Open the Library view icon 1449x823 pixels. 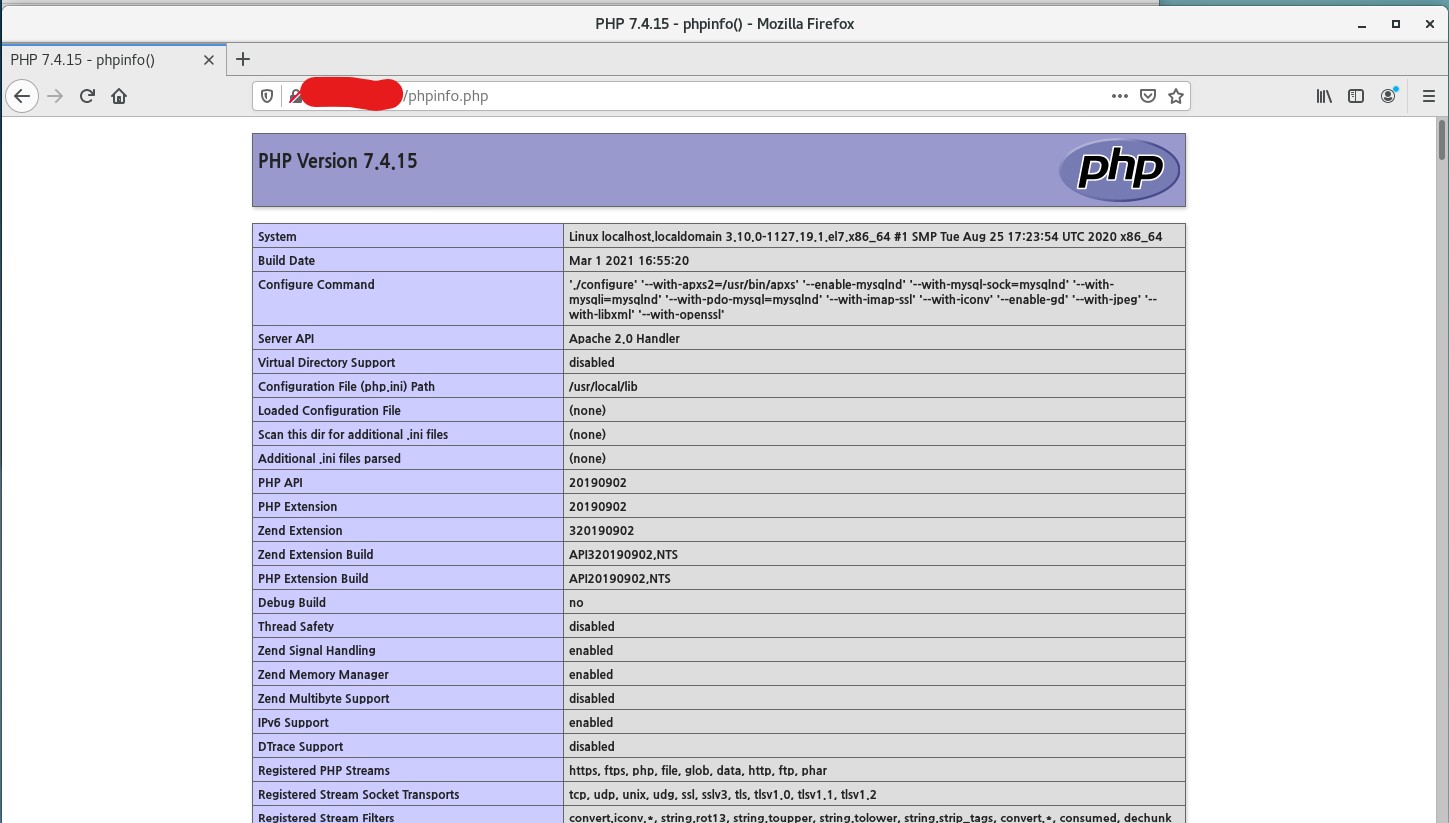tap(1324, 96)
